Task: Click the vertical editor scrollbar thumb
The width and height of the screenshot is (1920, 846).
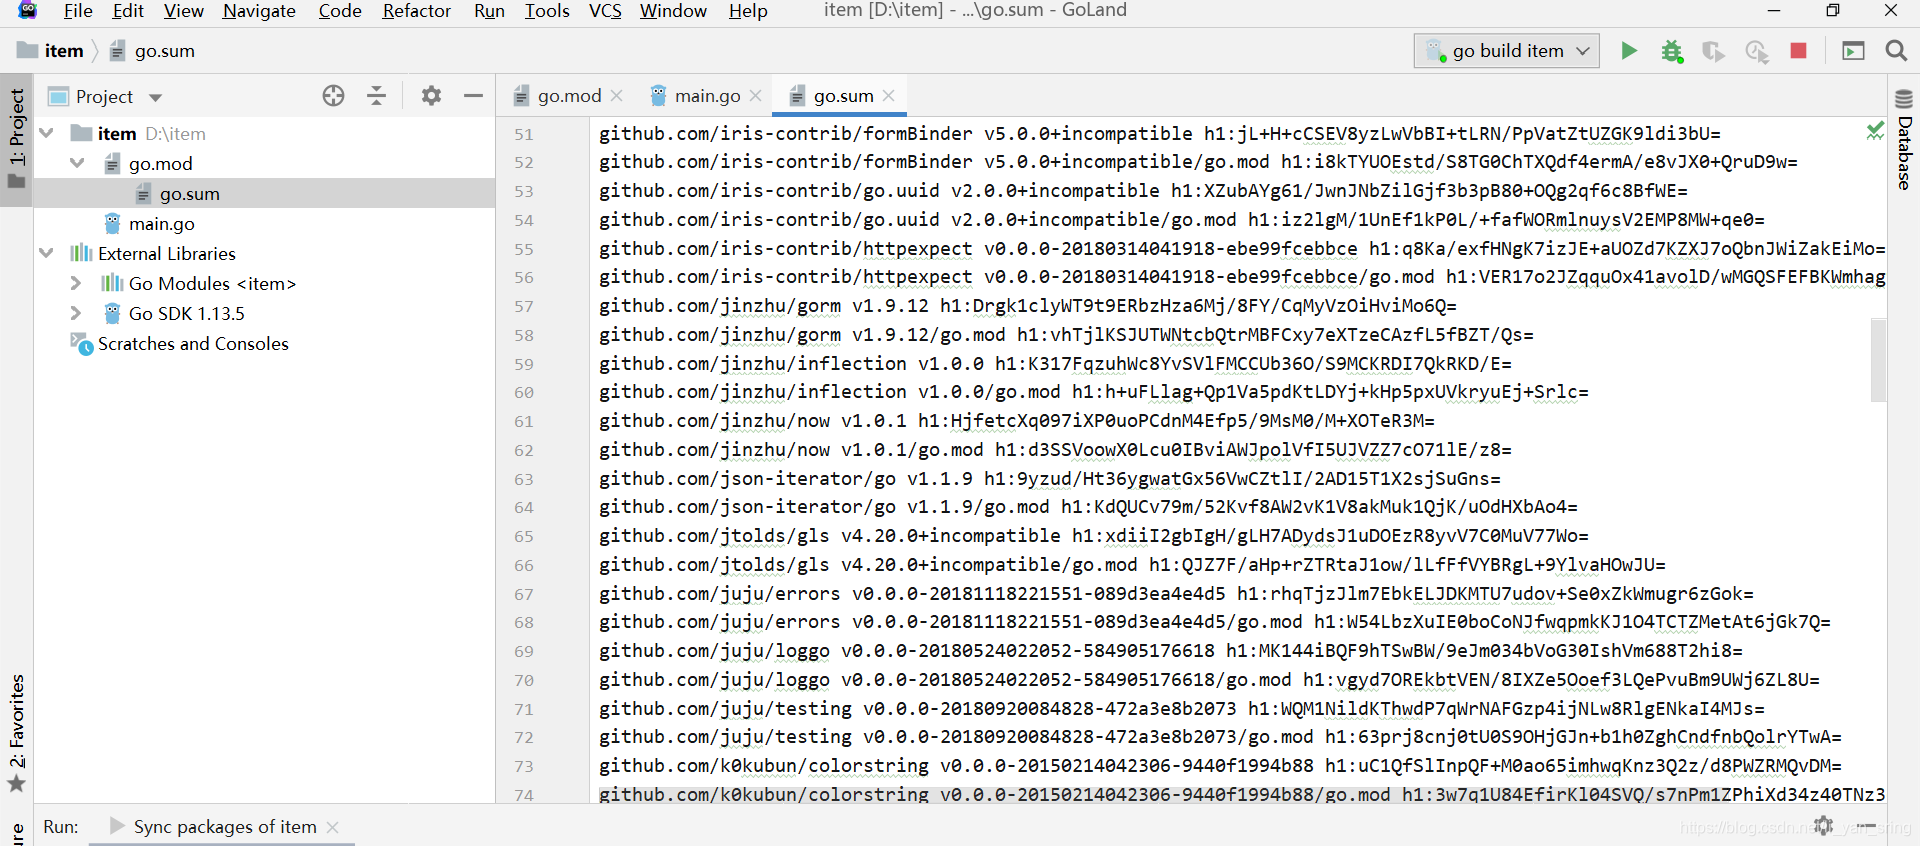Action: 1878,359
